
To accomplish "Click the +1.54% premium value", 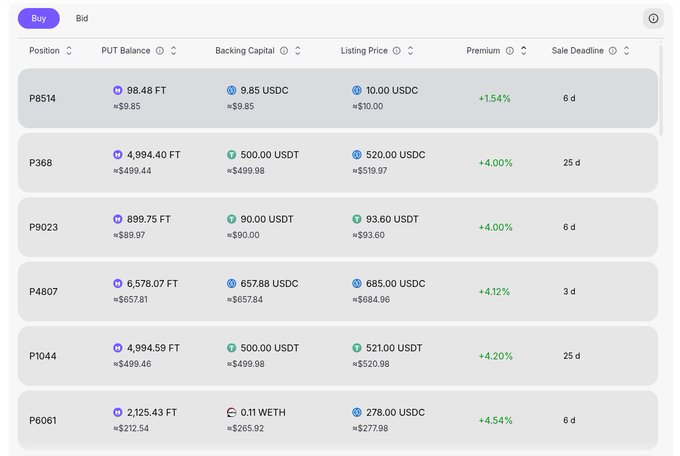I will [494, 98].
